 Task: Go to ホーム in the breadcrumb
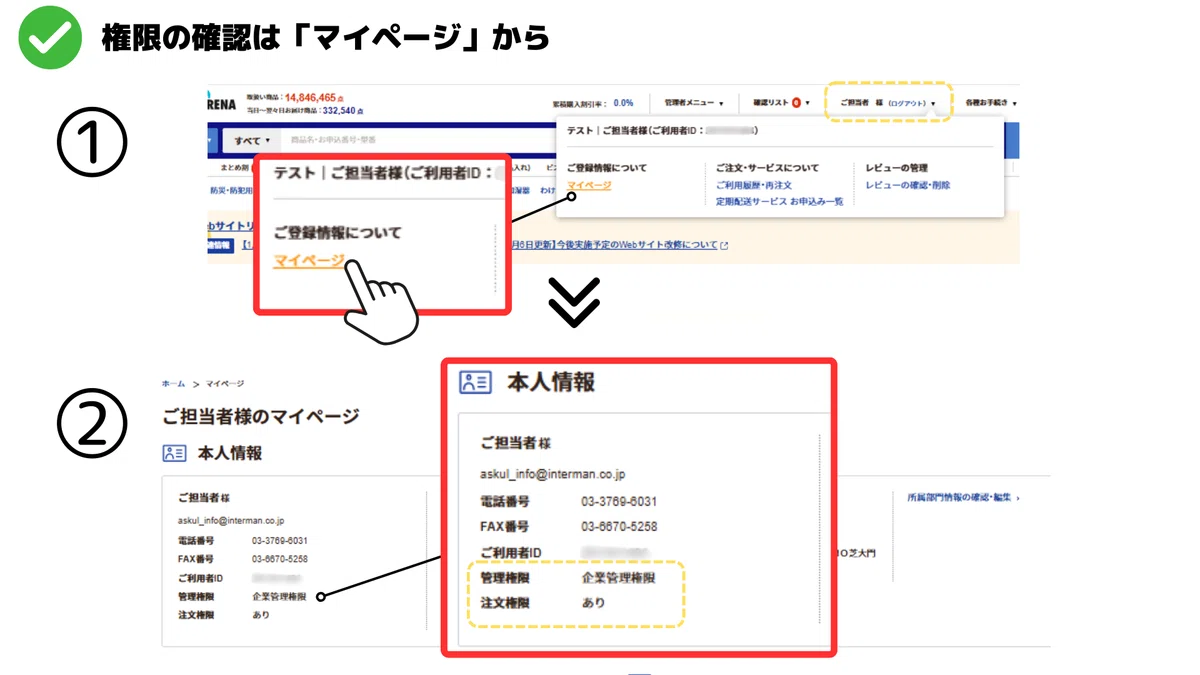click(173, 384)
